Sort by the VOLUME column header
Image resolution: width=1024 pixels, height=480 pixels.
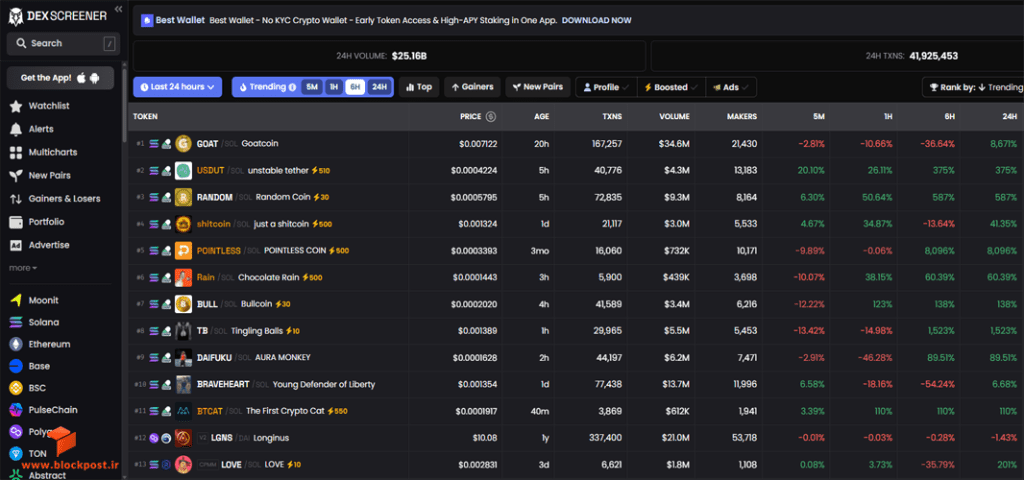pyautogui.click(x=674, y=116)
